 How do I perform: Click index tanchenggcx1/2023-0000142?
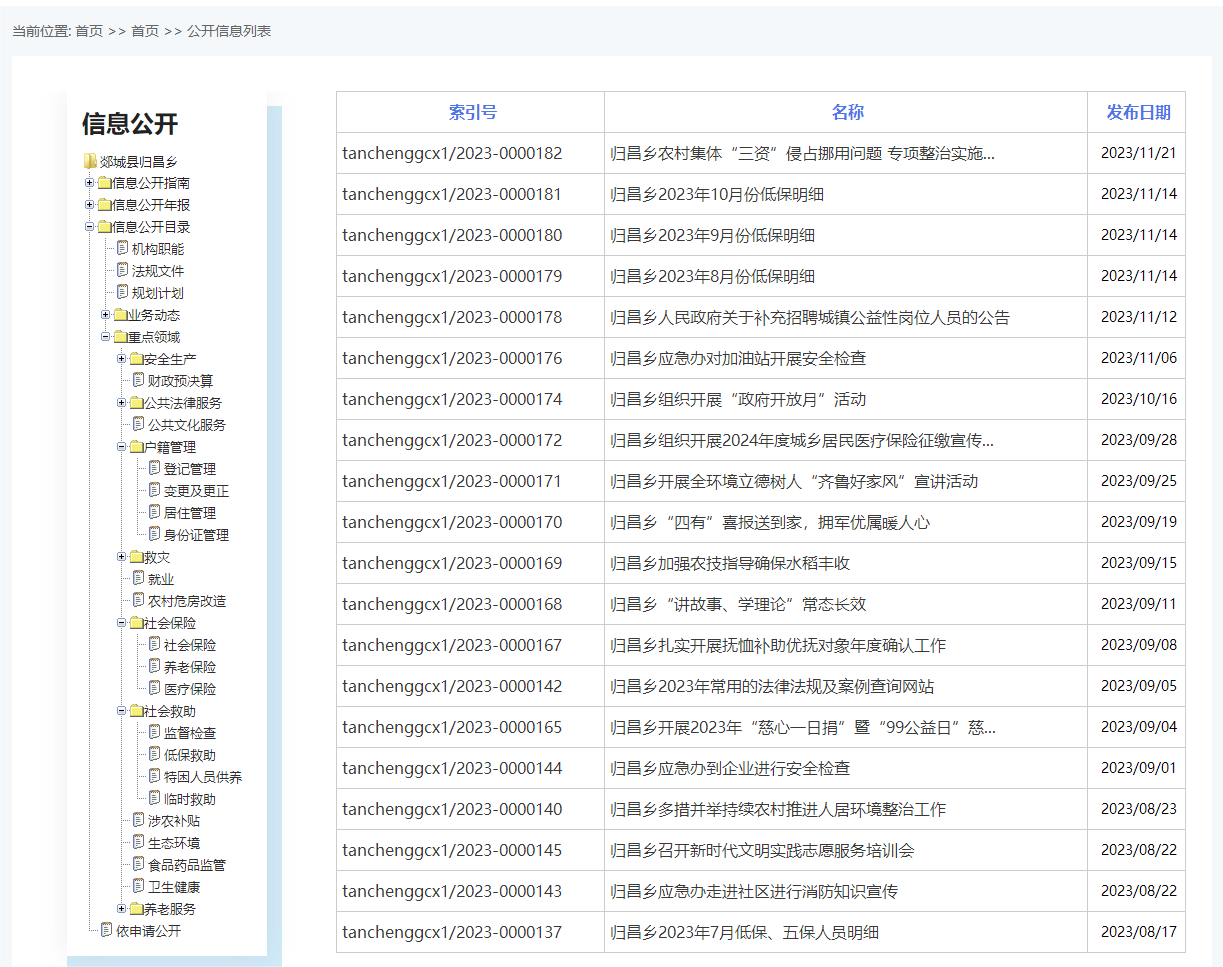tap(452, 686)
